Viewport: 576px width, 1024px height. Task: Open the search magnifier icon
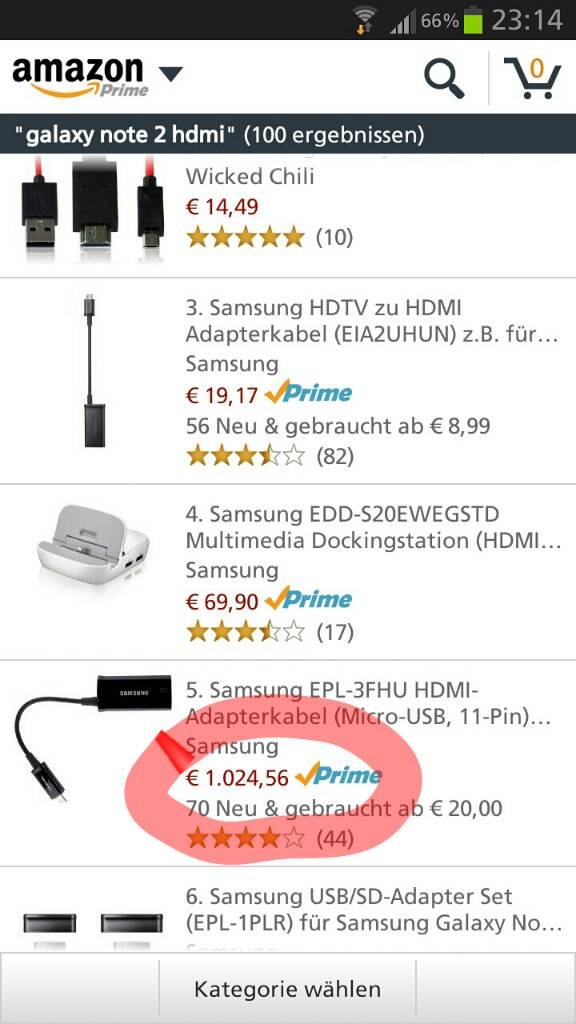click(444, 78)
